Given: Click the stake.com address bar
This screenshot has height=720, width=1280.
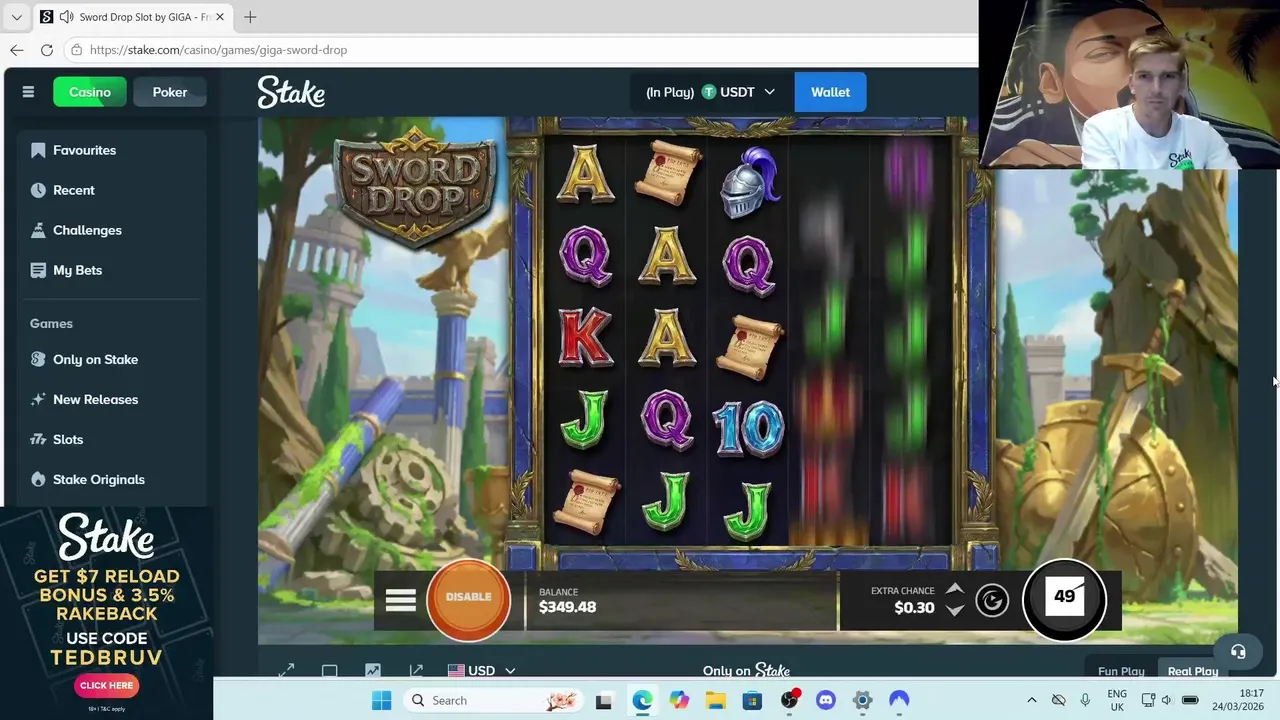Looking at the screenshot, I should [520, 50].
